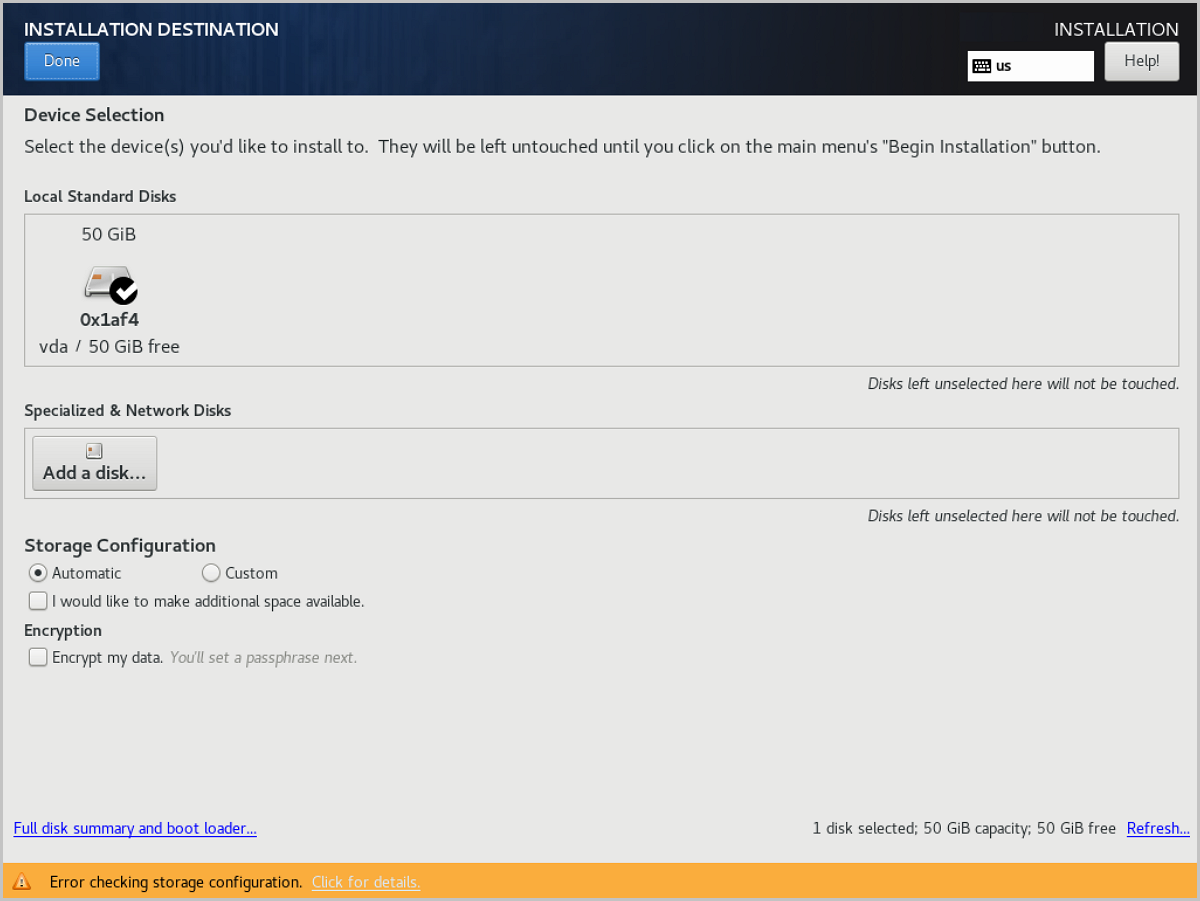The width and height of the screenshot is (1200, 901).
Task: Open Full disk summary and boot loader
Action: pyautogui.click(x=135, y=828)
